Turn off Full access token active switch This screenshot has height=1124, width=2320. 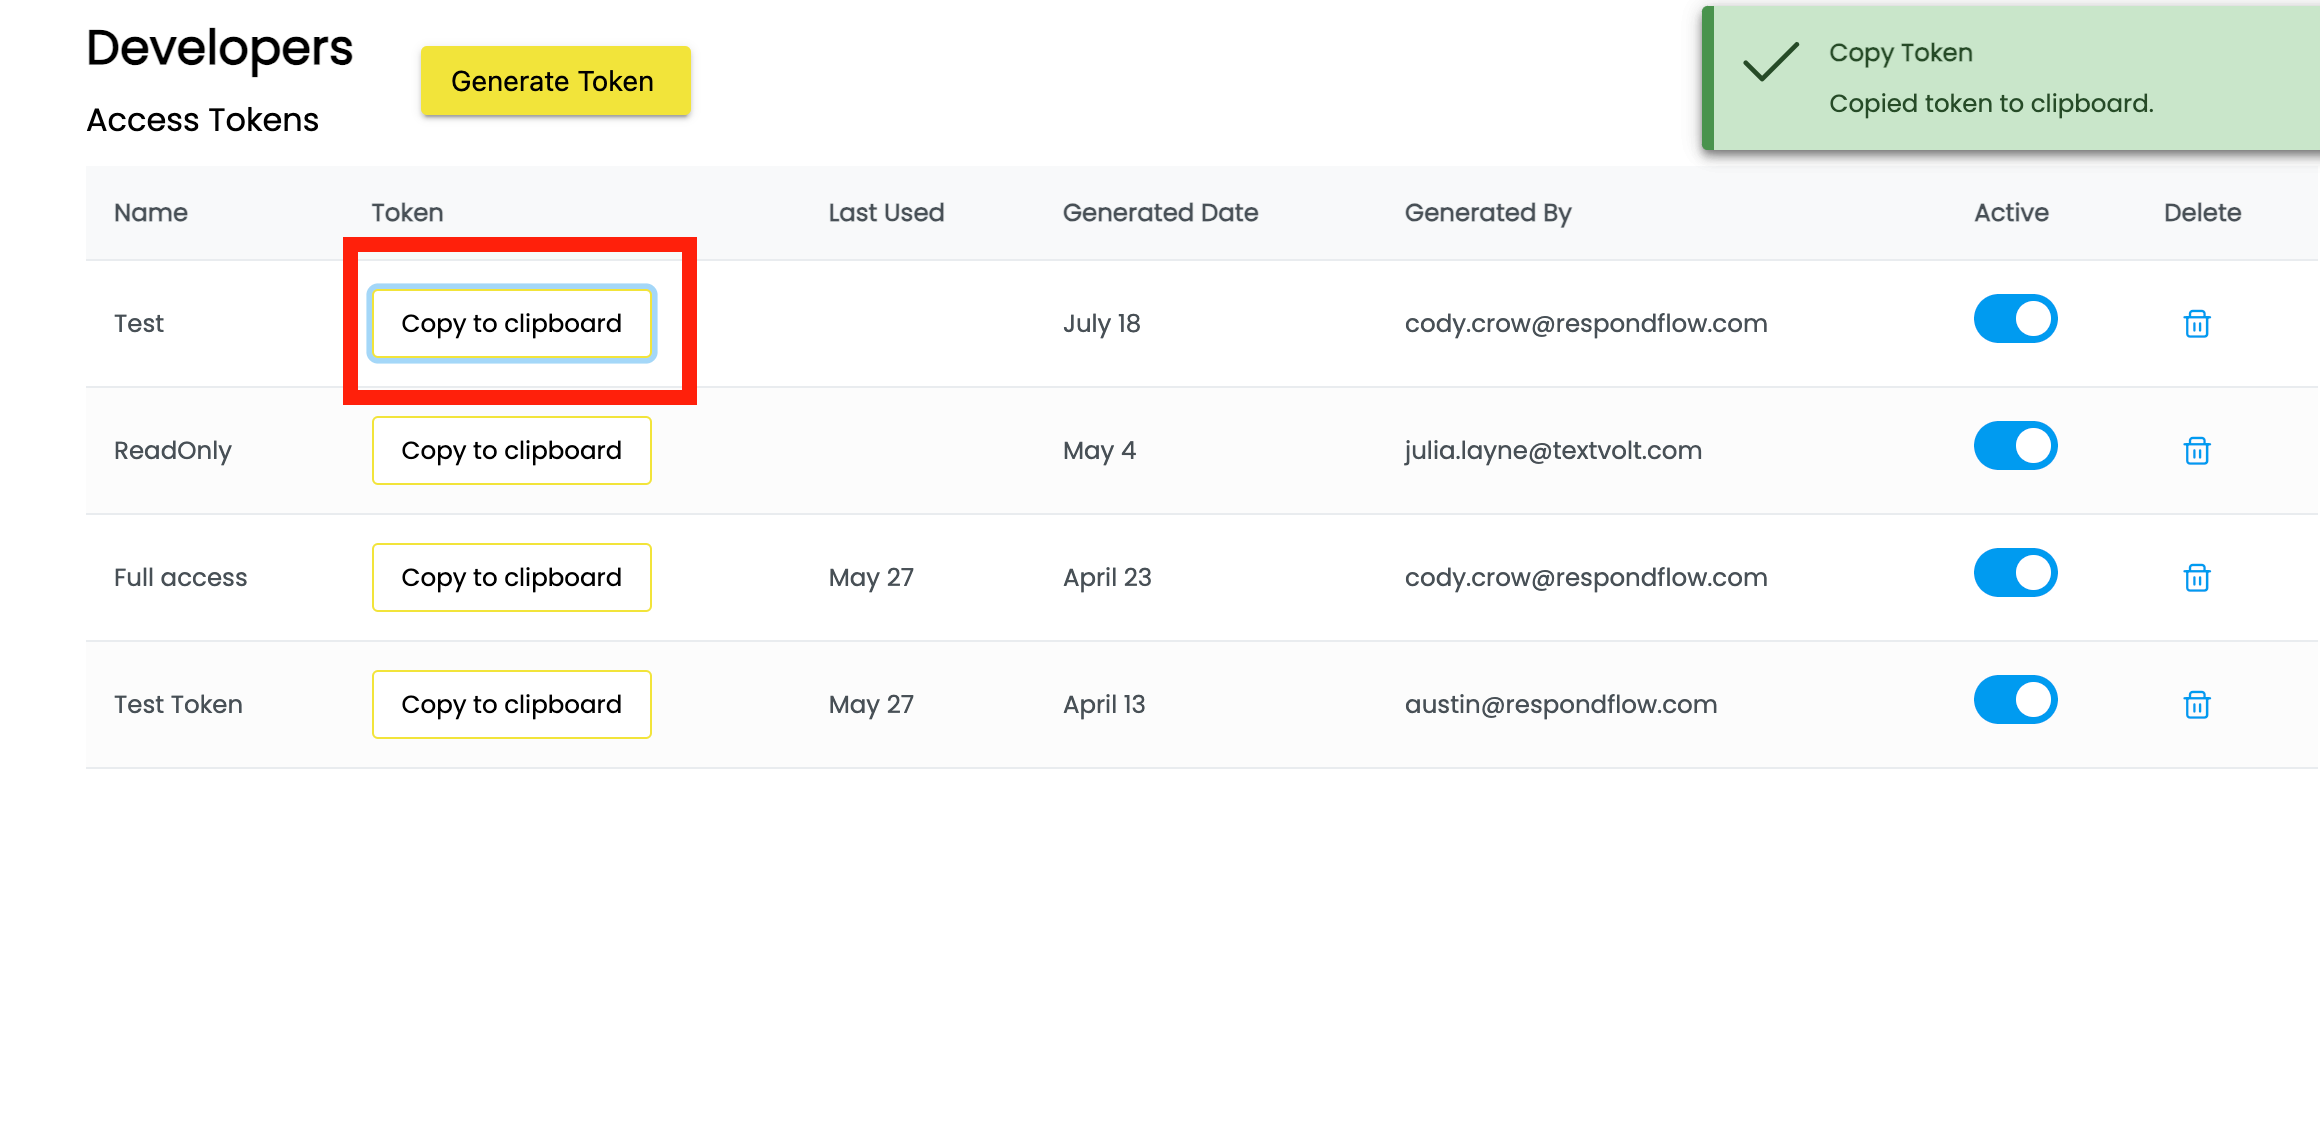(x=2015, y=573)
